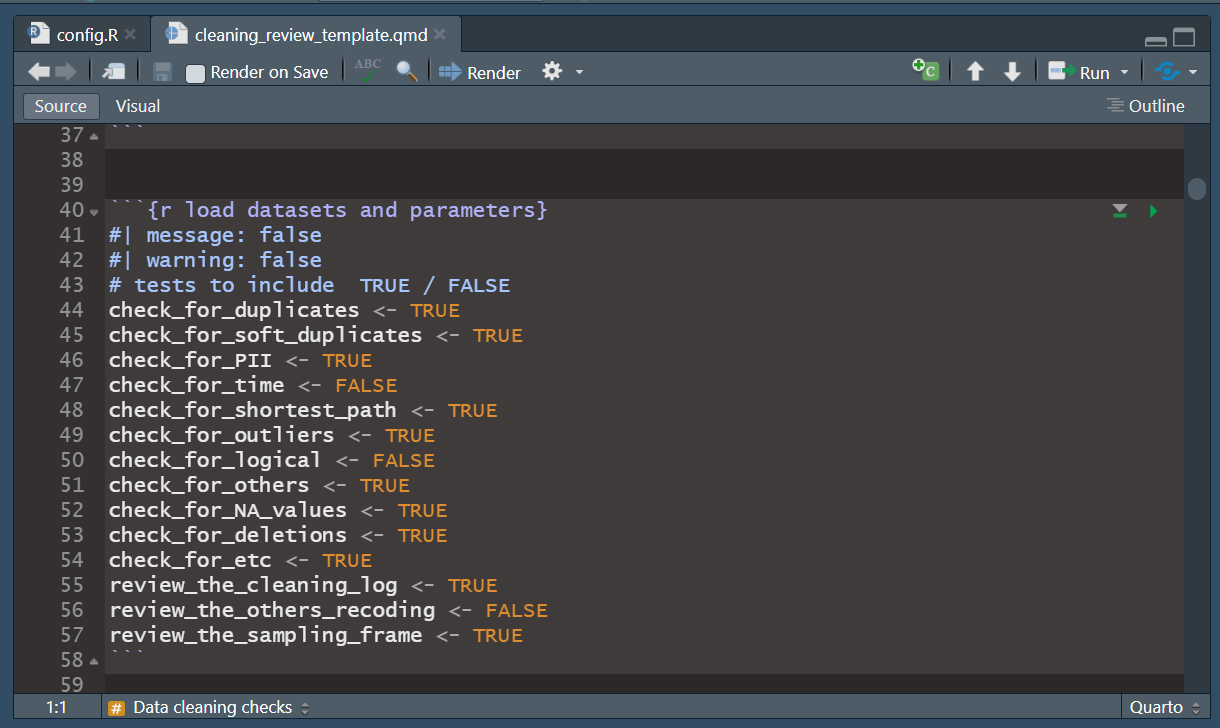The height and width of the screenshot is (728, 1220).
Task: Switch to Visual editor mode
Action: [x=138, y=106]
